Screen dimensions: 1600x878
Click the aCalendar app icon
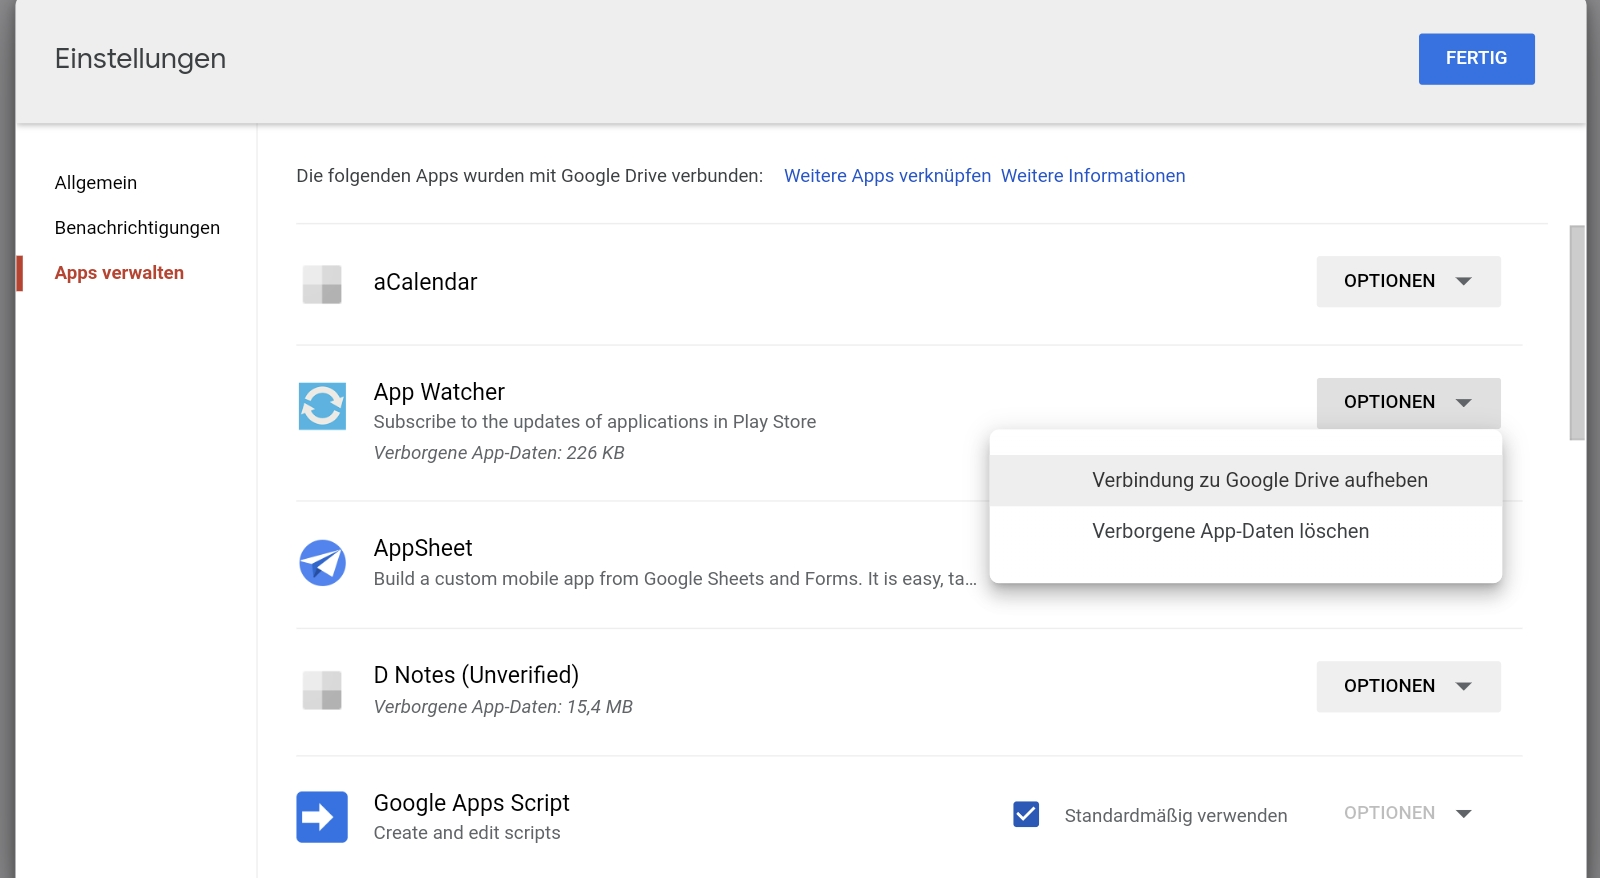(322, 284)
